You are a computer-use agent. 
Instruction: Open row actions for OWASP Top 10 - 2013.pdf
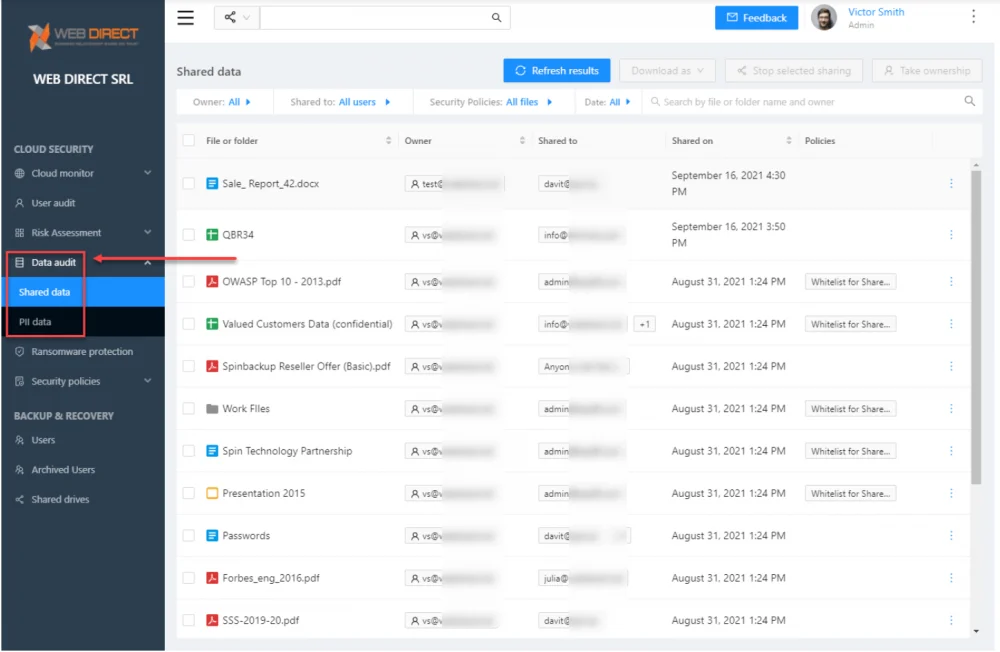pos(951,281)
